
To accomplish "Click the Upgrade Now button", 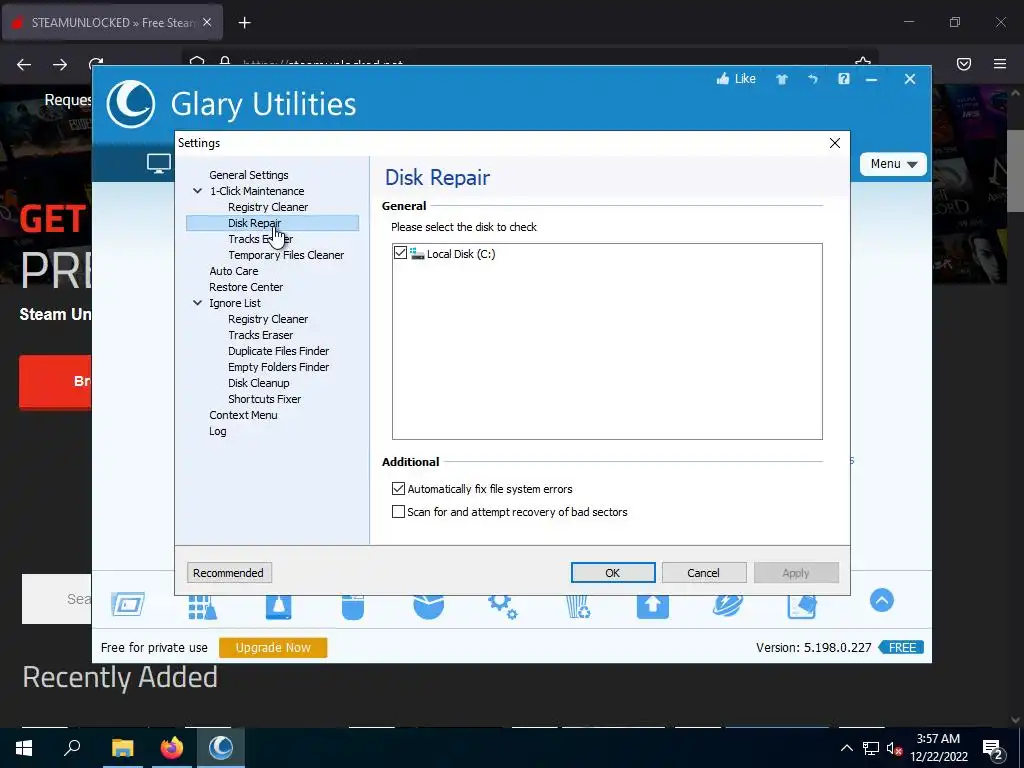I will pyautogui.click(x=273, y=647).
